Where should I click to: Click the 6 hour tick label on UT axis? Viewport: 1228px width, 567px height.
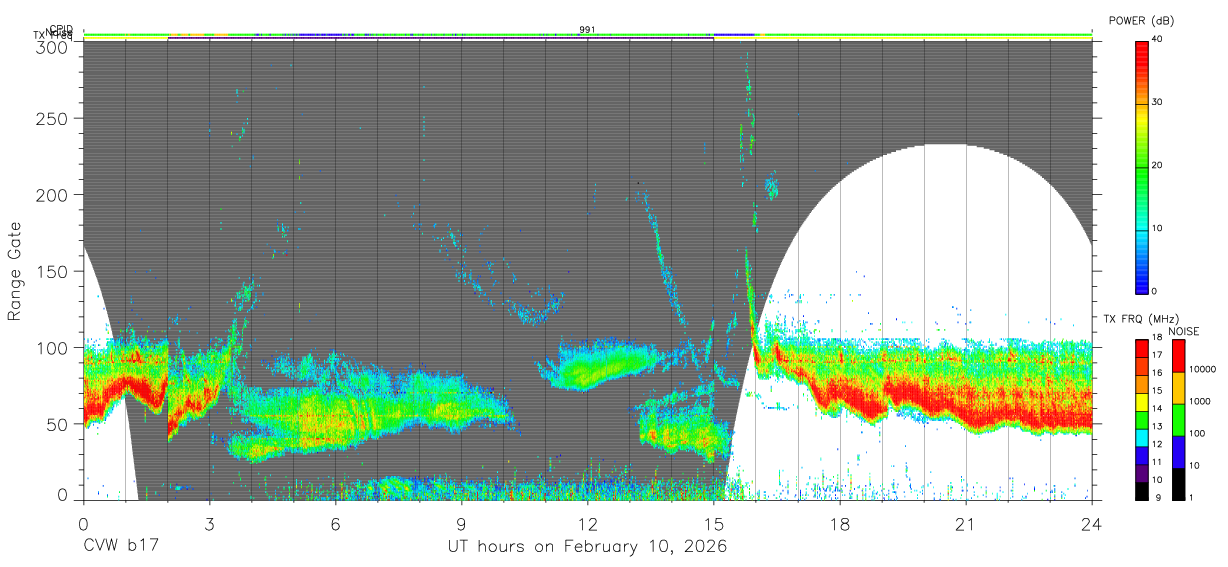pyautogui.click(x=335, y=523)
